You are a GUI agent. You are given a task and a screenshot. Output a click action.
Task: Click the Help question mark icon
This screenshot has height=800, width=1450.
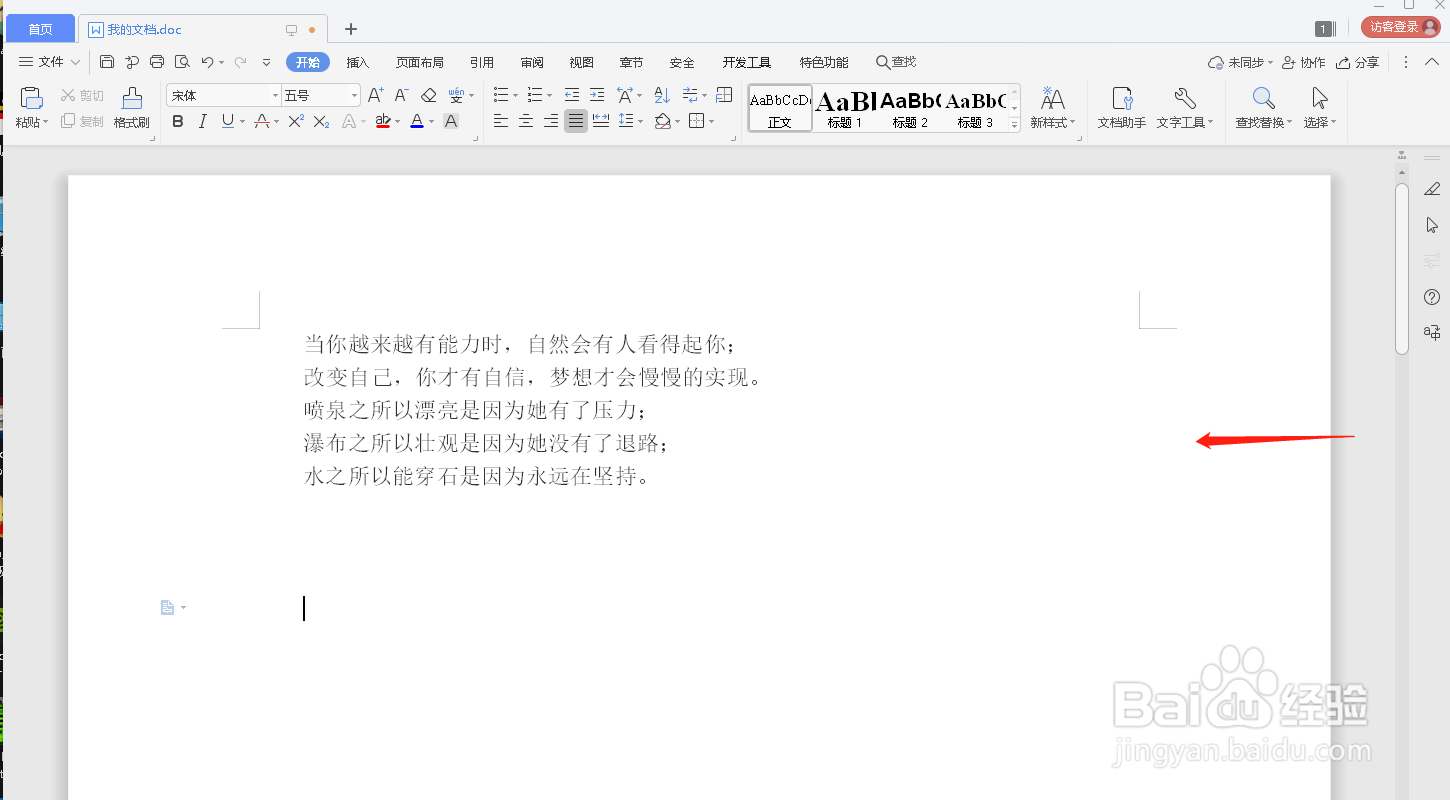[x=1431, y=296]
